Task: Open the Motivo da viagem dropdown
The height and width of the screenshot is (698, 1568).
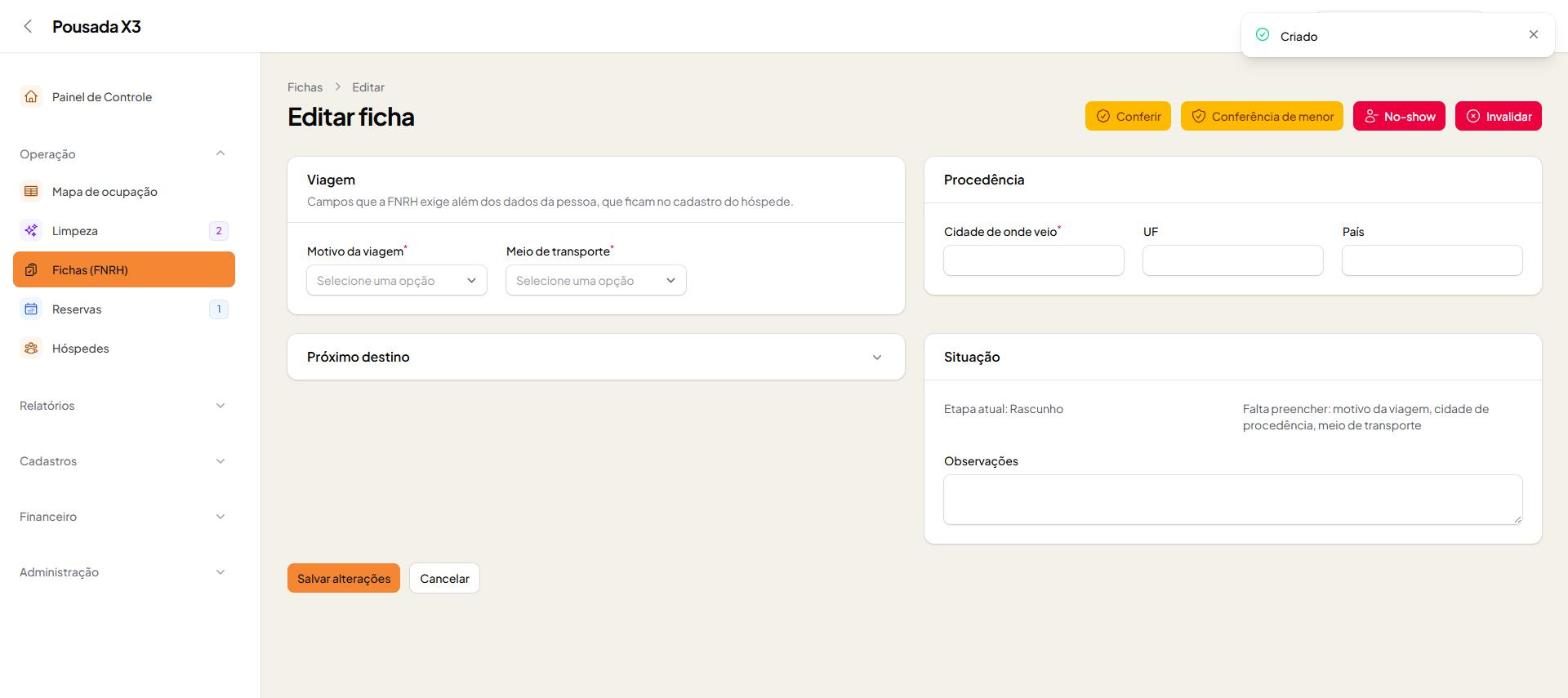Action: pyautogui.click(x=397, y=280)
